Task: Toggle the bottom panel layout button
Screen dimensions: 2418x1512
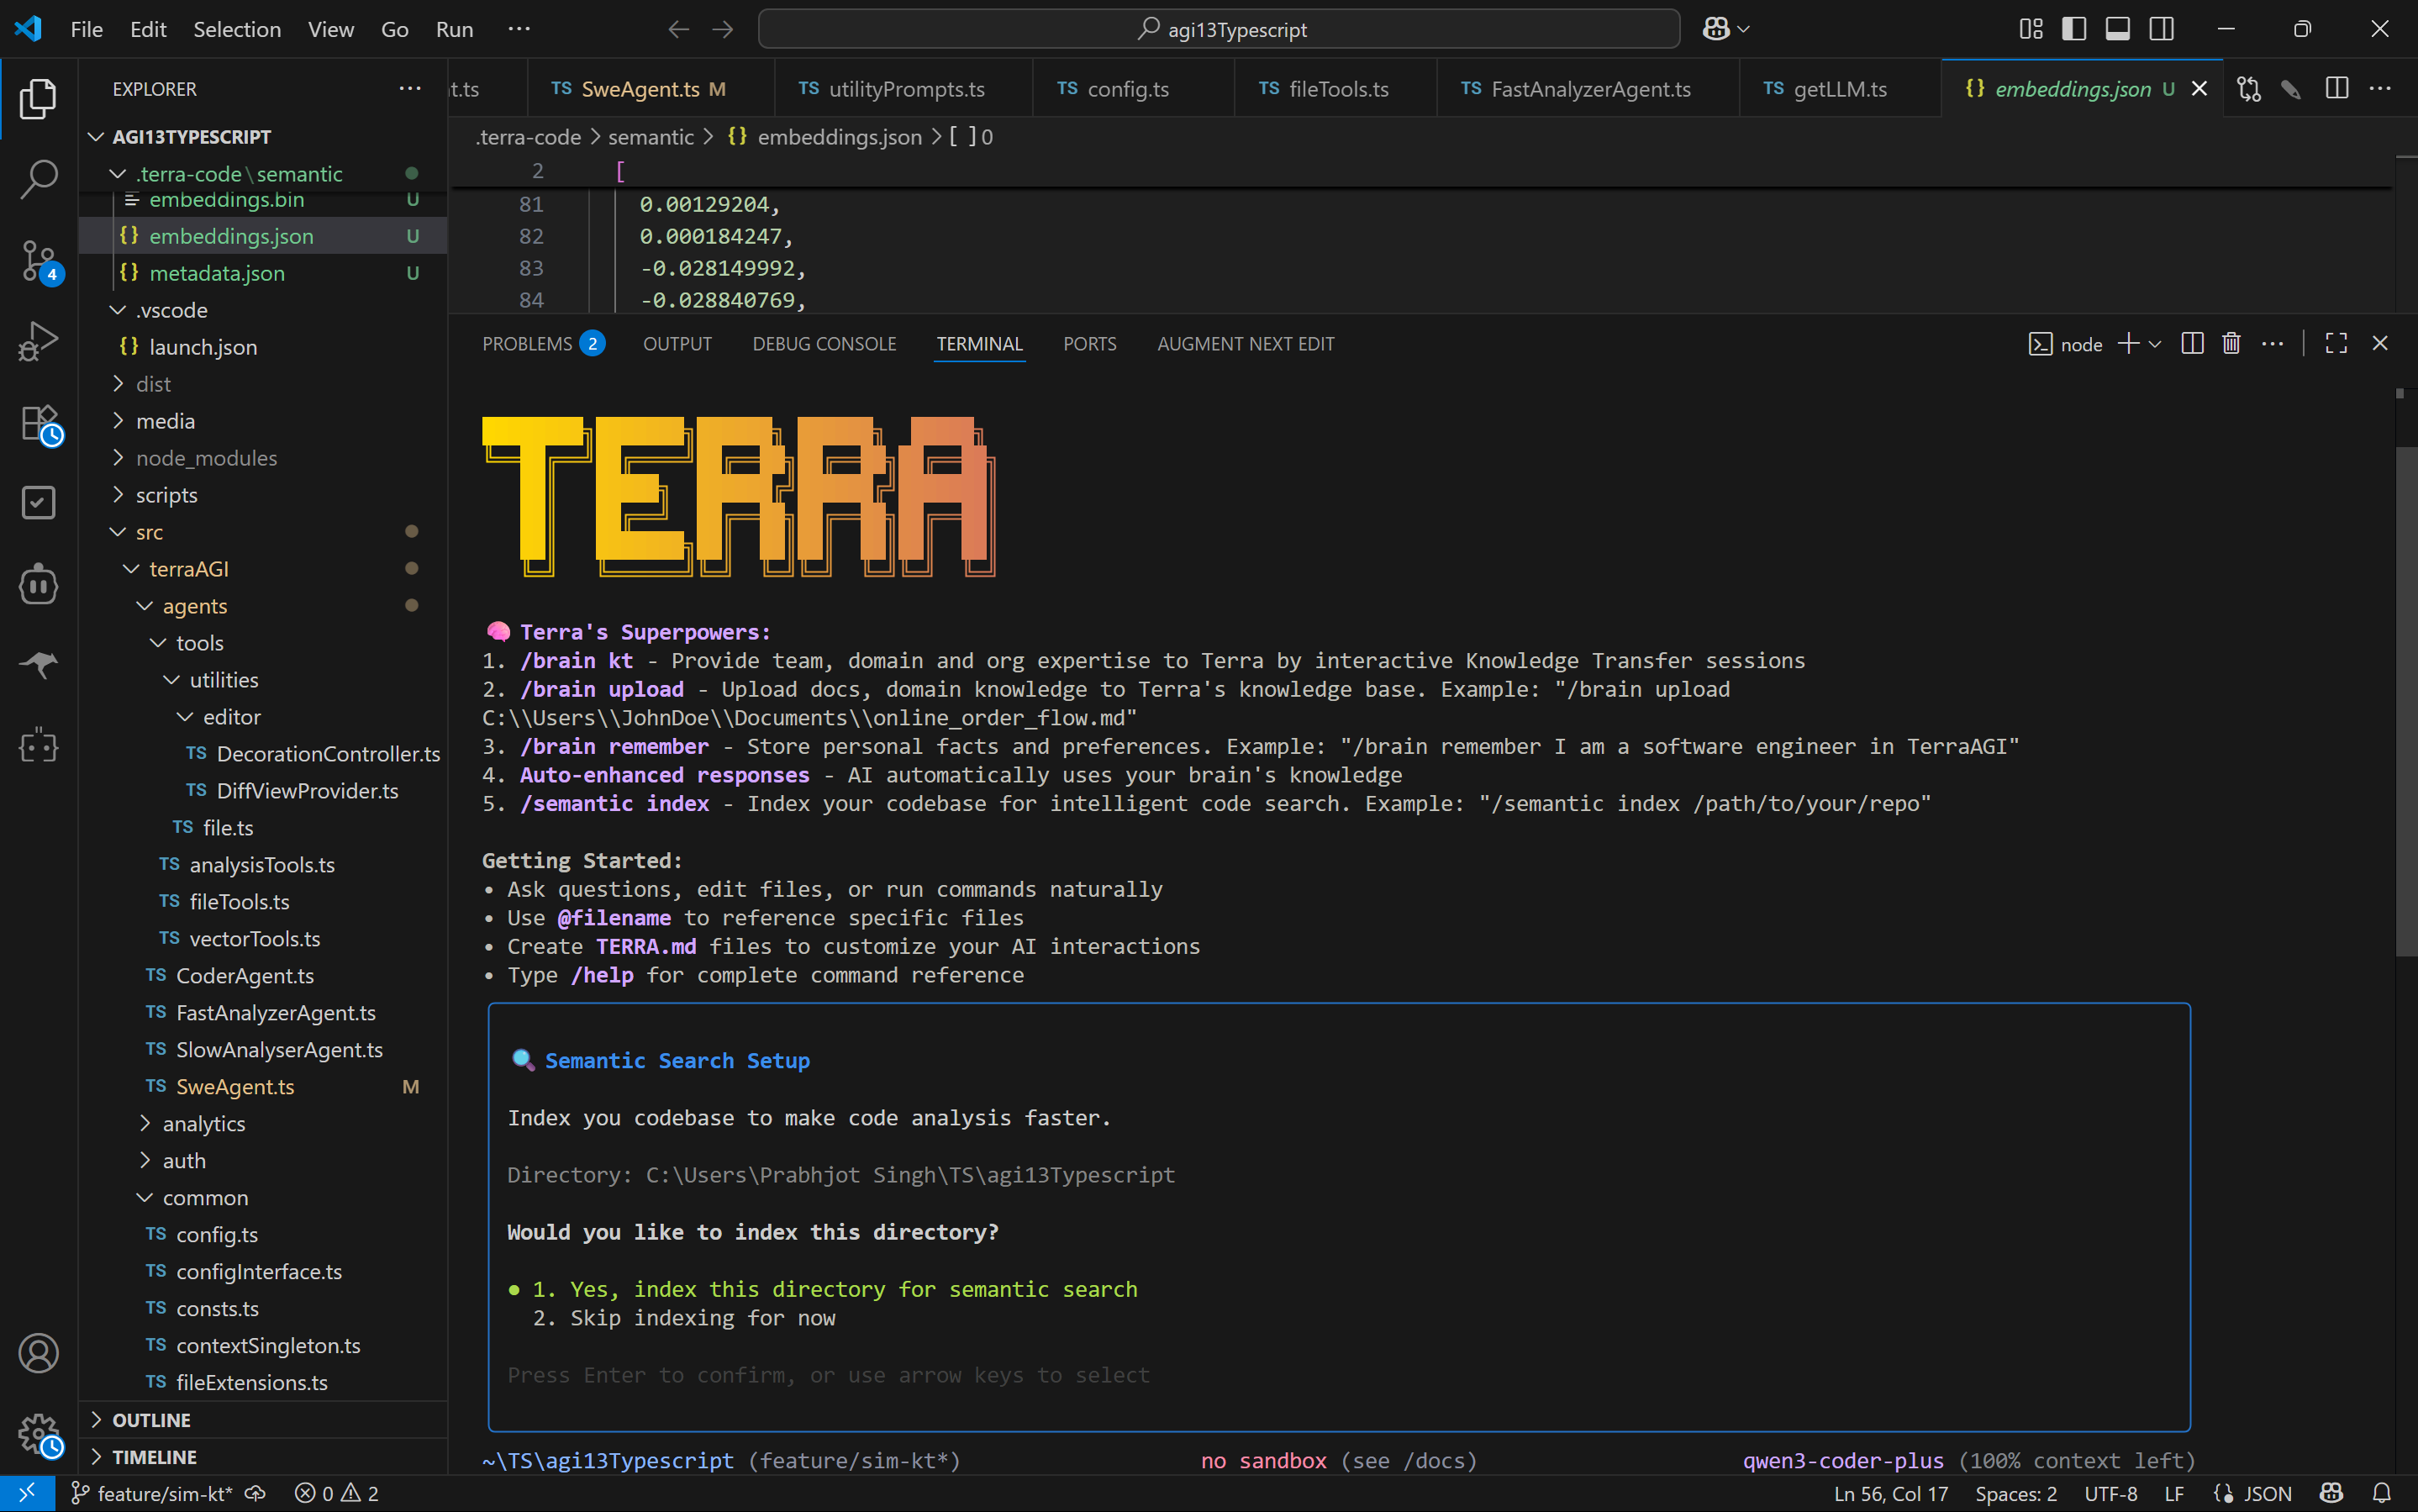Action: [x=2117, y=29]
